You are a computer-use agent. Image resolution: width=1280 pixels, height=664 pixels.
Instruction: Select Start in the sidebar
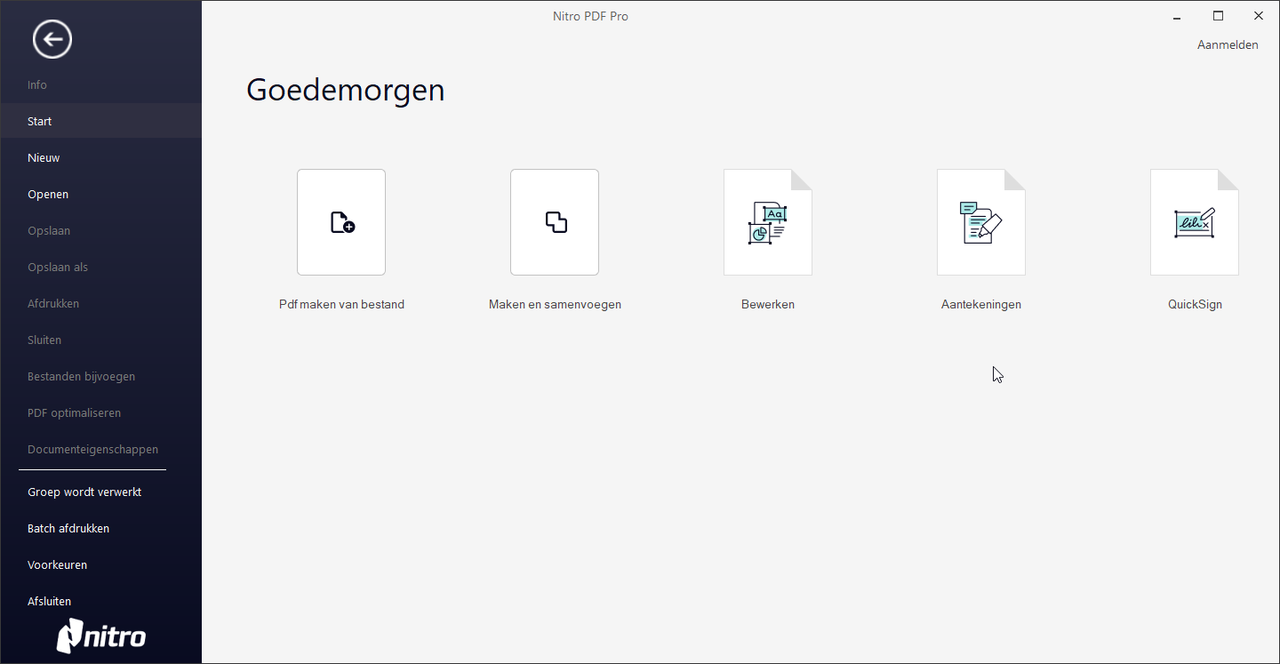pyautogui.click(x=100, y=121)
